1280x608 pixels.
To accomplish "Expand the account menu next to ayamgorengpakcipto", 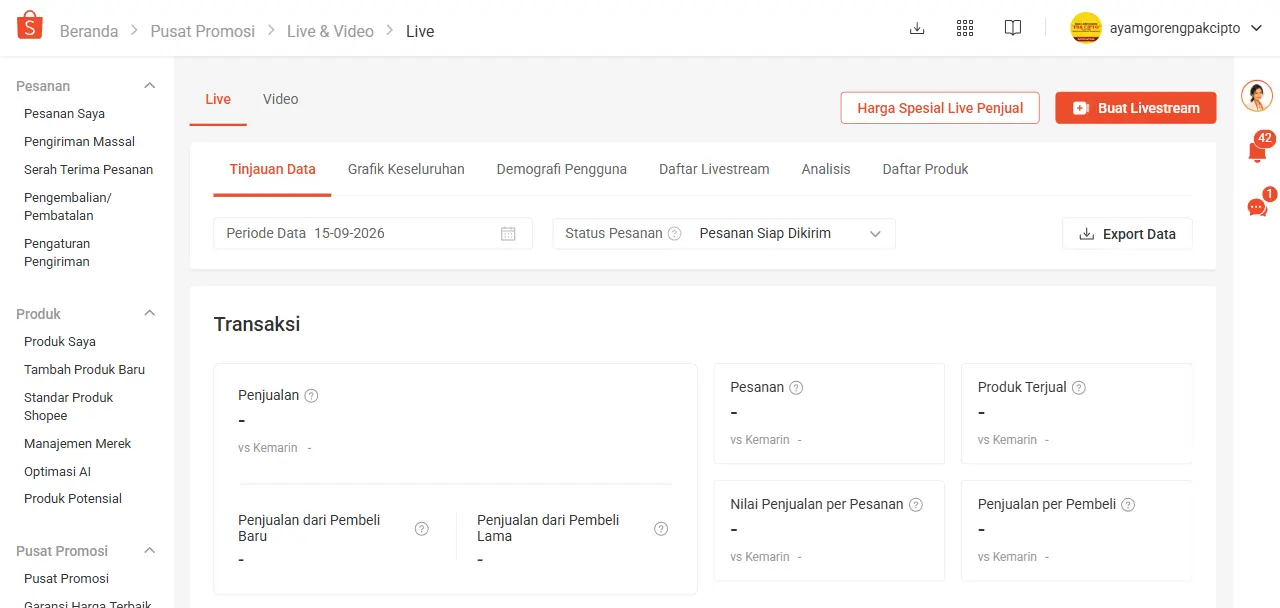I will click(x=1257, y=29).
